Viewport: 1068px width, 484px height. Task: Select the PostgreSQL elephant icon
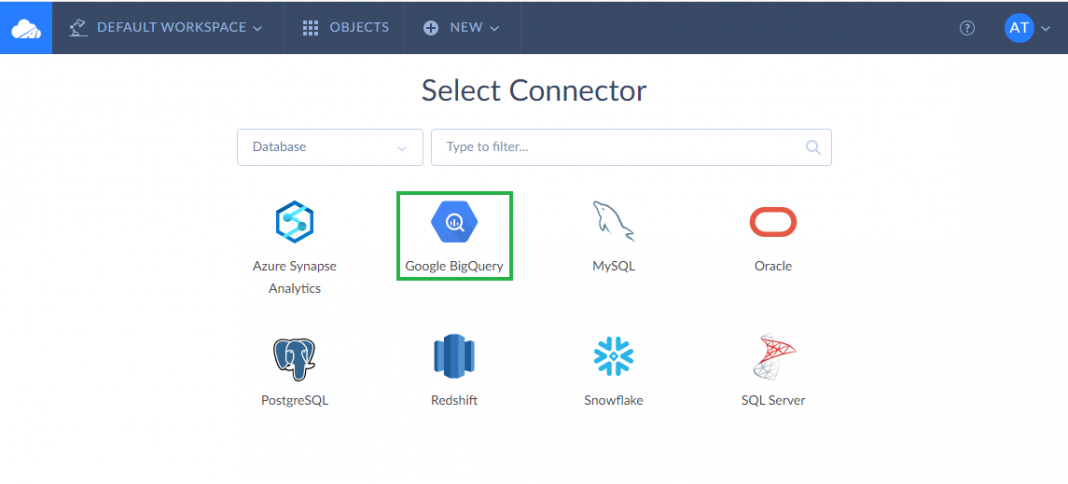[x=294, y=357]
